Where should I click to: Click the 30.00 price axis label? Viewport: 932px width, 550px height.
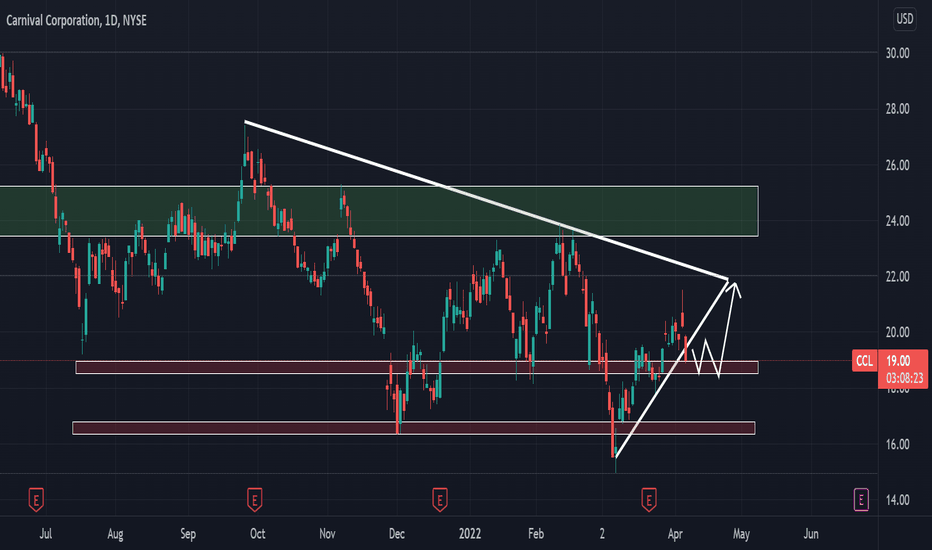click(898, 53)
